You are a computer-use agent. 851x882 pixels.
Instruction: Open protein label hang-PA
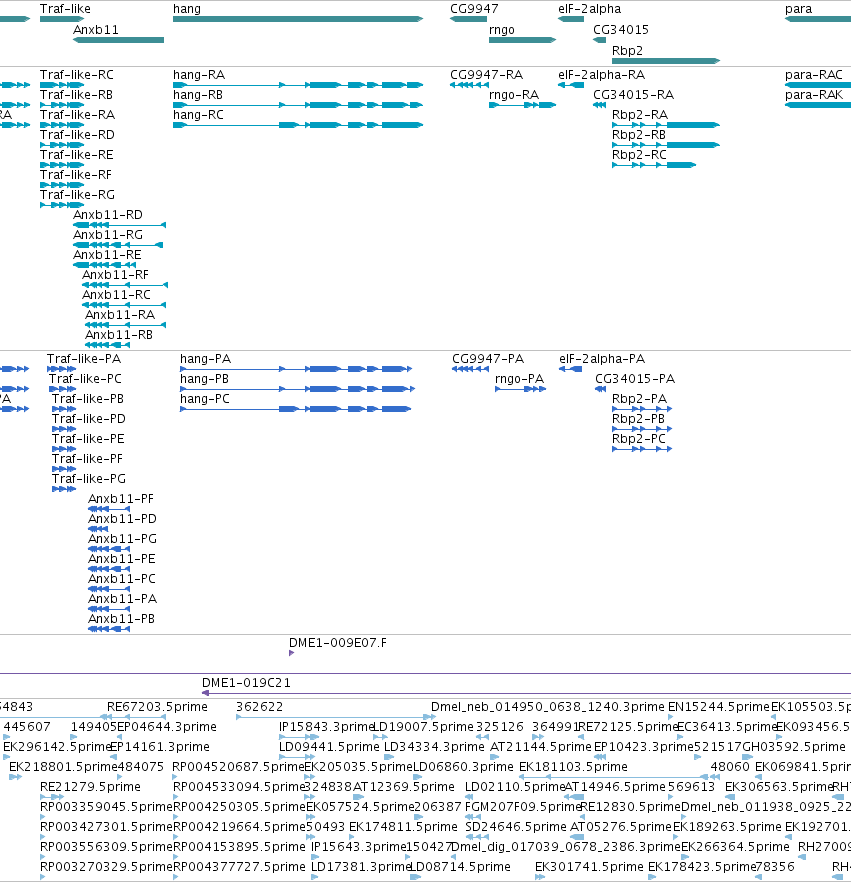pos(205,359)
